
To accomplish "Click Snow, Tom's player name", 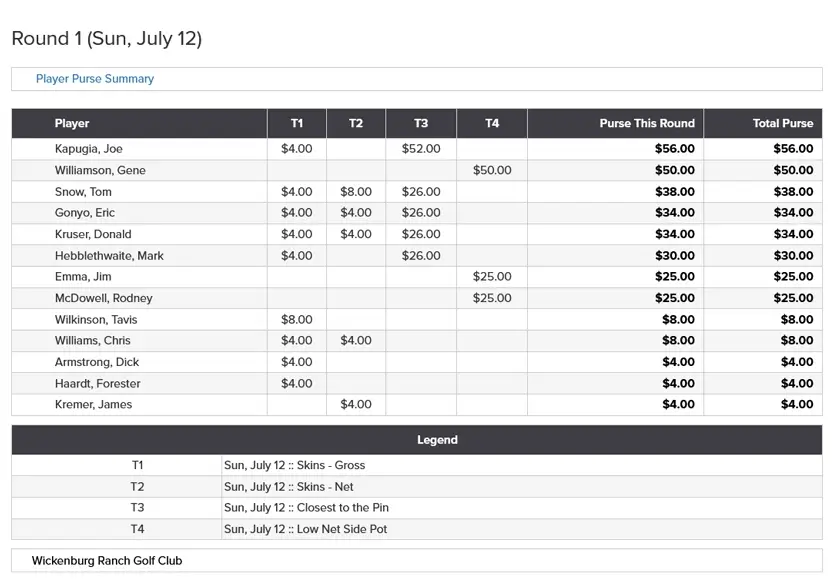I will [x=83, y=192].
